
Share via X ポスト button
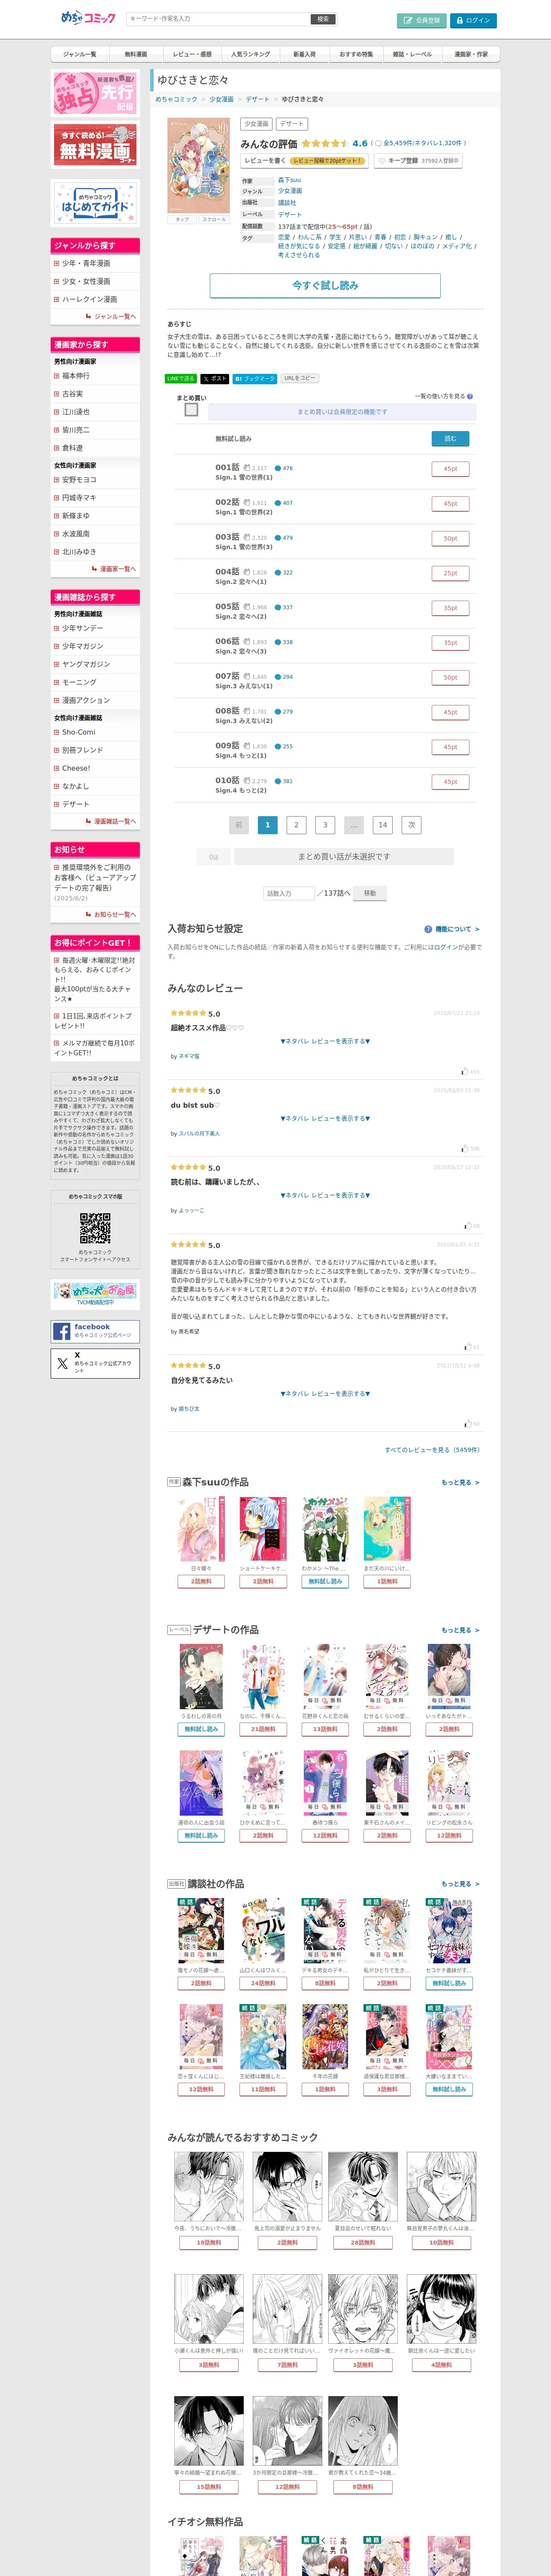tap(214, 379)
